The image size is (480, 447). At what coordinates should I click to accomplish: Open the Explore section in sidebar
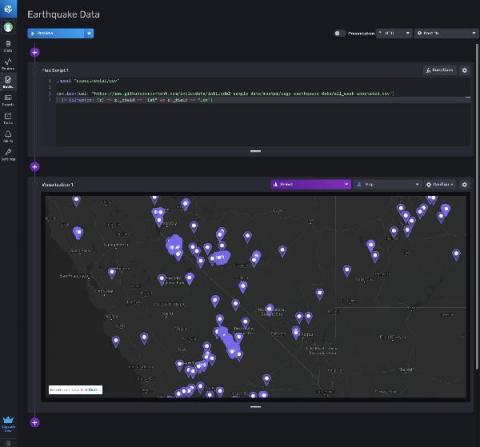coord(8,64)
